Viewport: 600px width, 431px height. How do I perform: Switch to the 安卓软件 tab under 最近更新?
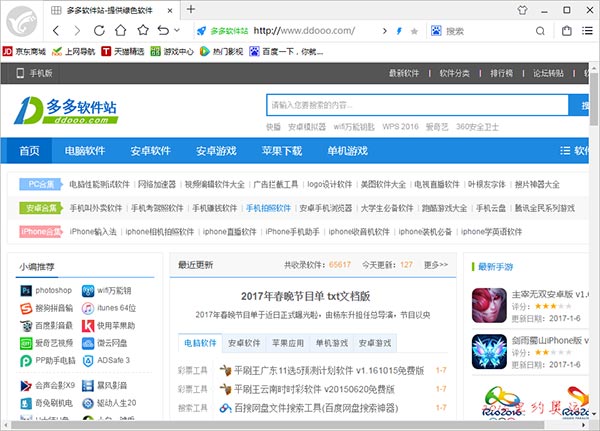tap(244, 343)
